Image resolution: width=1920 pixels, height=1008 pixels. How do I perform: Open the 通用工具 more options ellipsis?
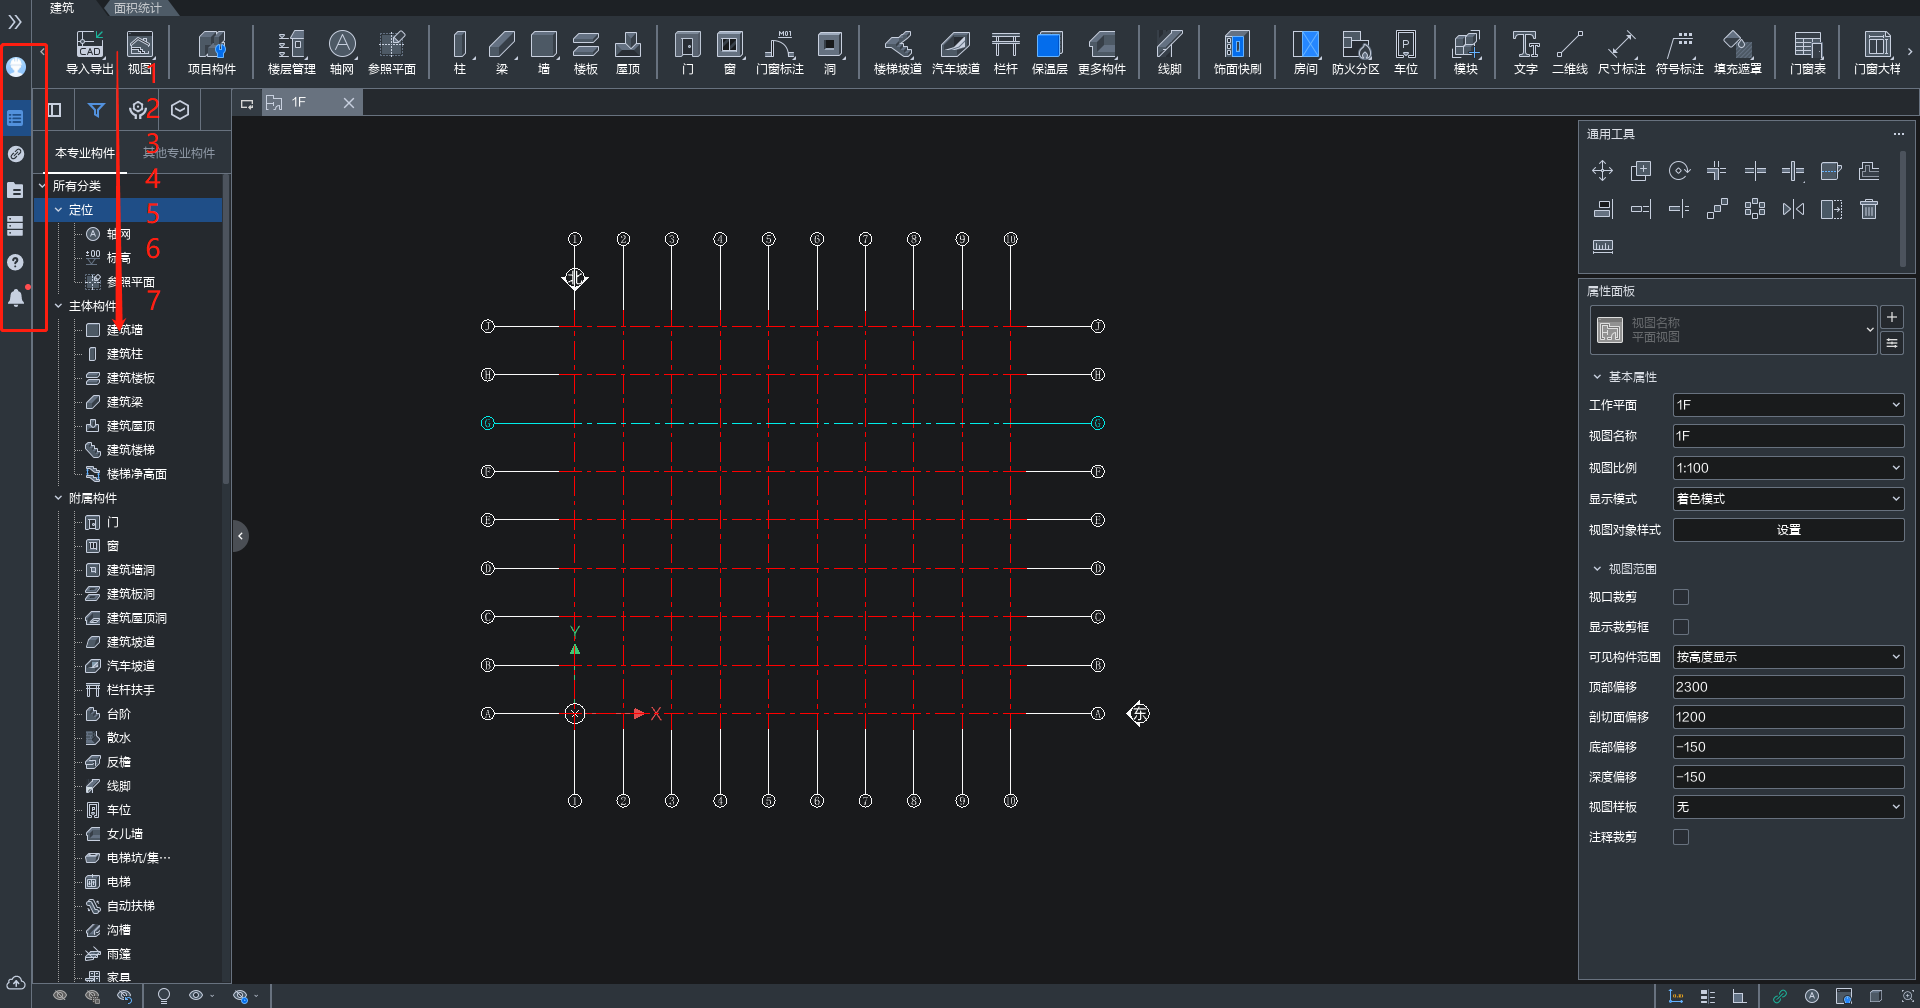click(x=1898, y=134)
